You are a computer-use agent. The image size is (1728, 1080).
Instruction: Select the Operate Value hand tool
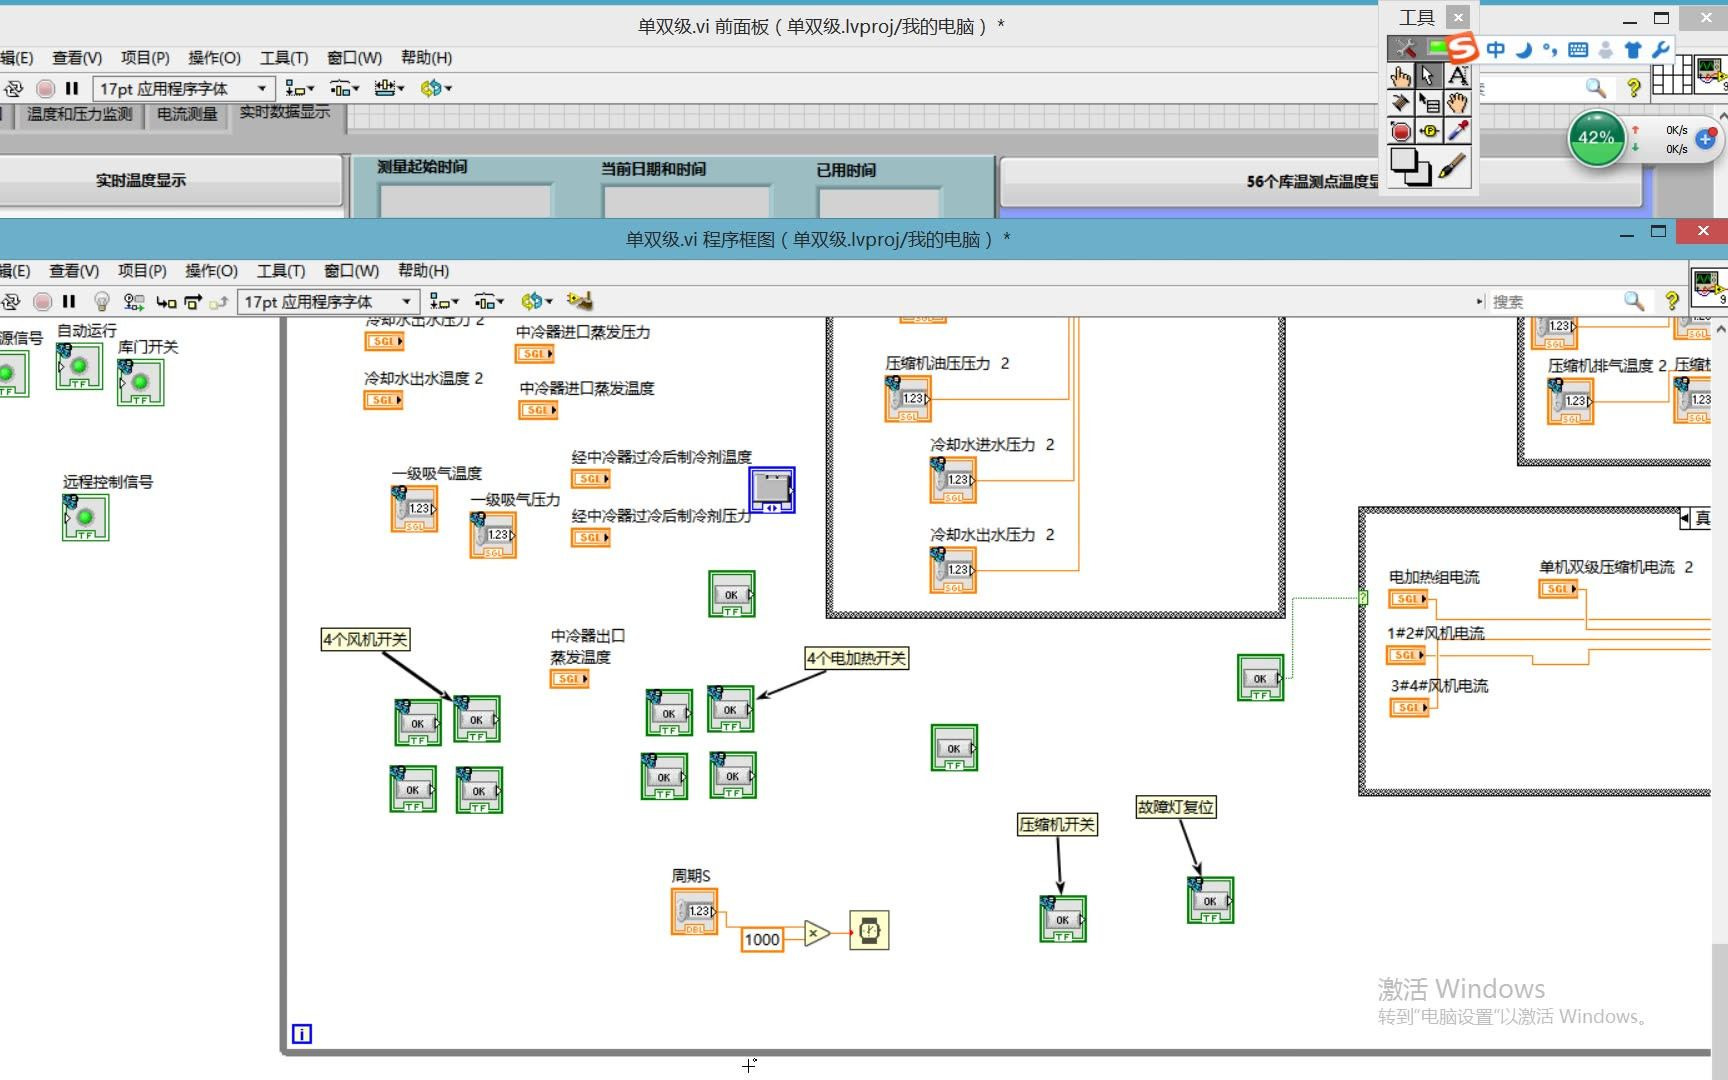point(1400,76)
